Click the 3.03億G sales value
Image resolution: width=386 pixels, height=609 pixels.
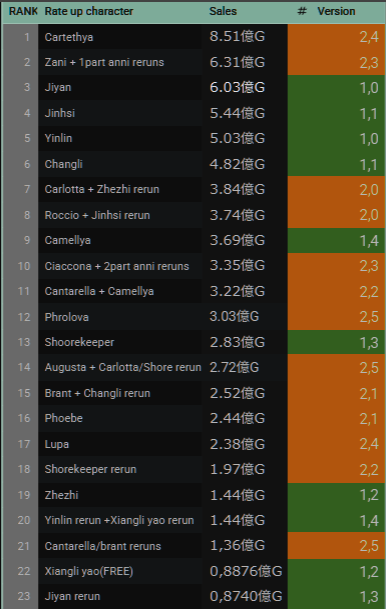point(234,317)
